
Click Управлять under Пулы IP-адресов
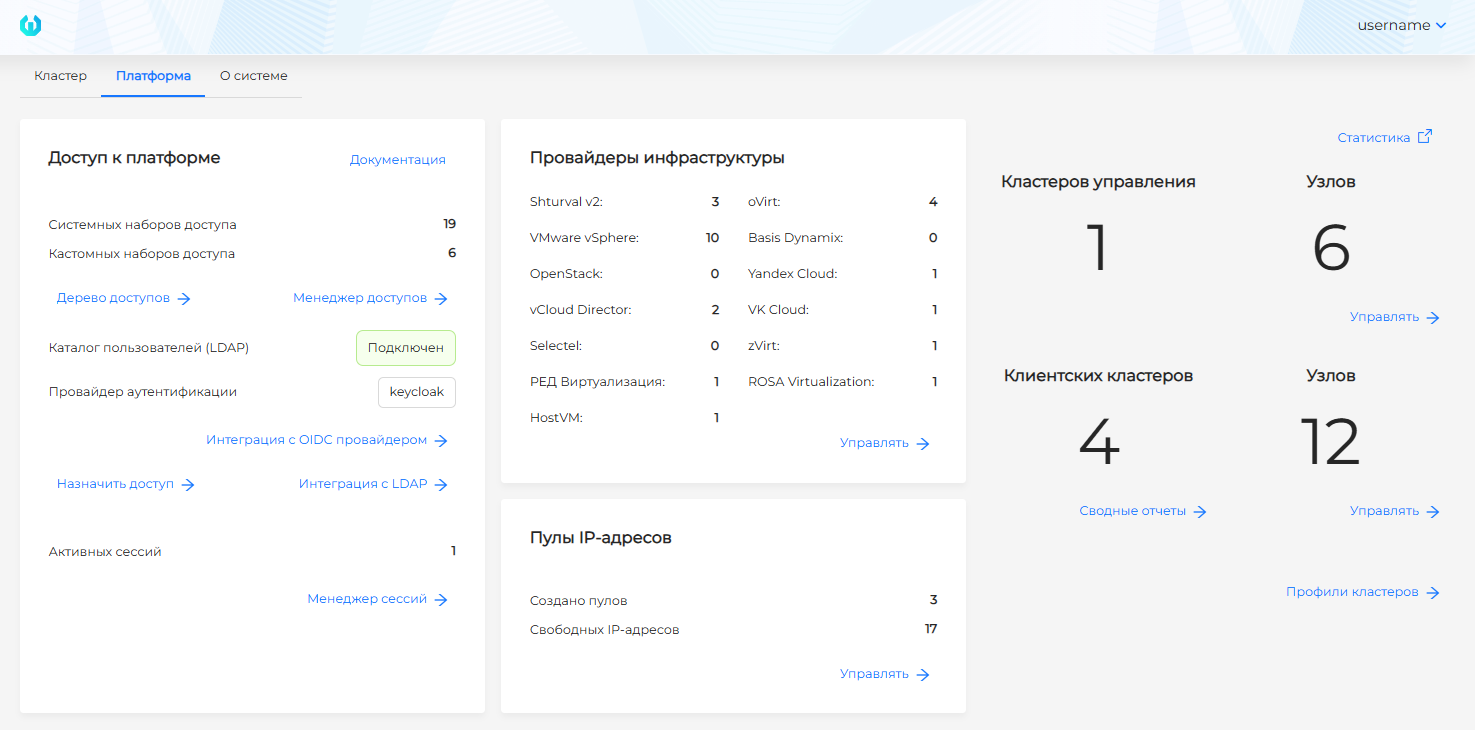click(874, 674)
